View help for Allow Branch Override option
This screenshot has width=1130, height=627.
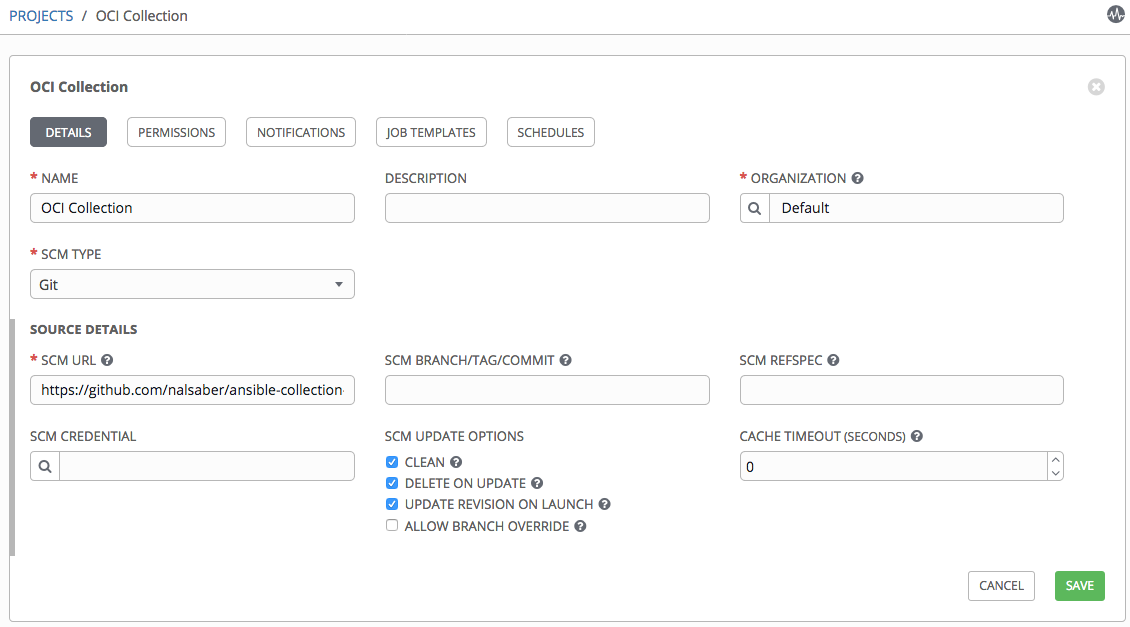[x=580, y=525]
